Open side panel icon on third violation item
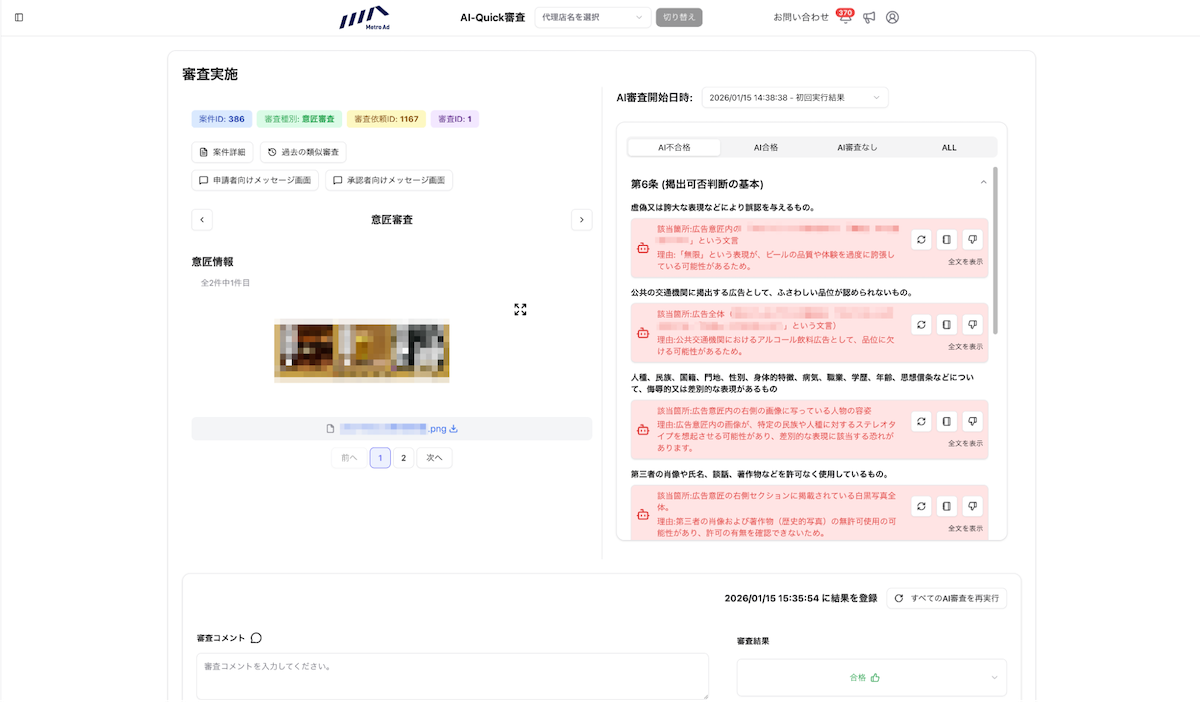This screenshot has width=1200, height=702. 946,421
